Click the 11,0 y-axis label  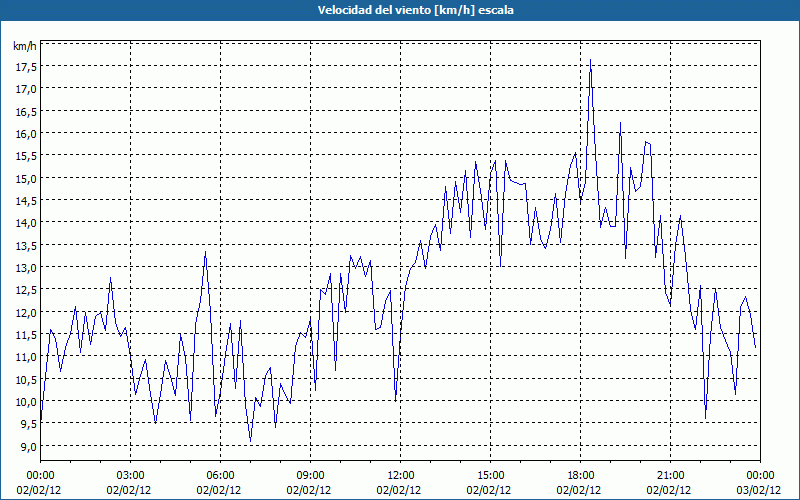point(27,357)
